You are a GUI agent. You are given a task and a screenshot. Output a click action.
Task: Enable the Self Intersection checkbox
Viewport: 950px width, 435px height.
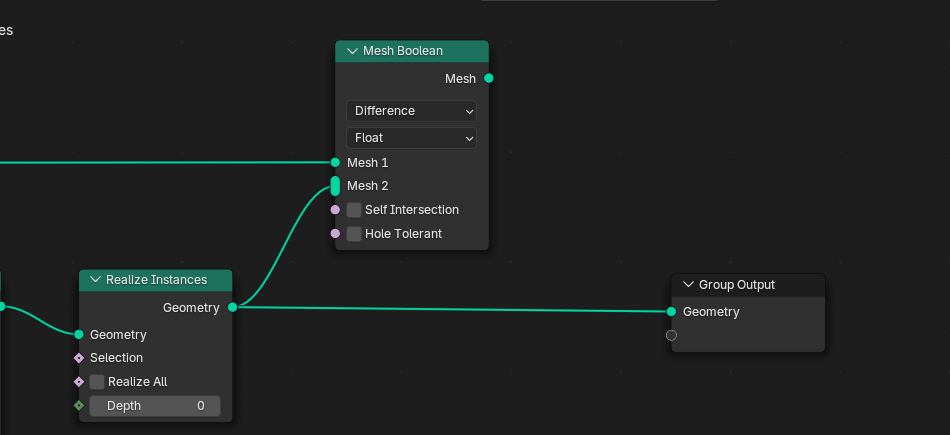pos(354,210)
